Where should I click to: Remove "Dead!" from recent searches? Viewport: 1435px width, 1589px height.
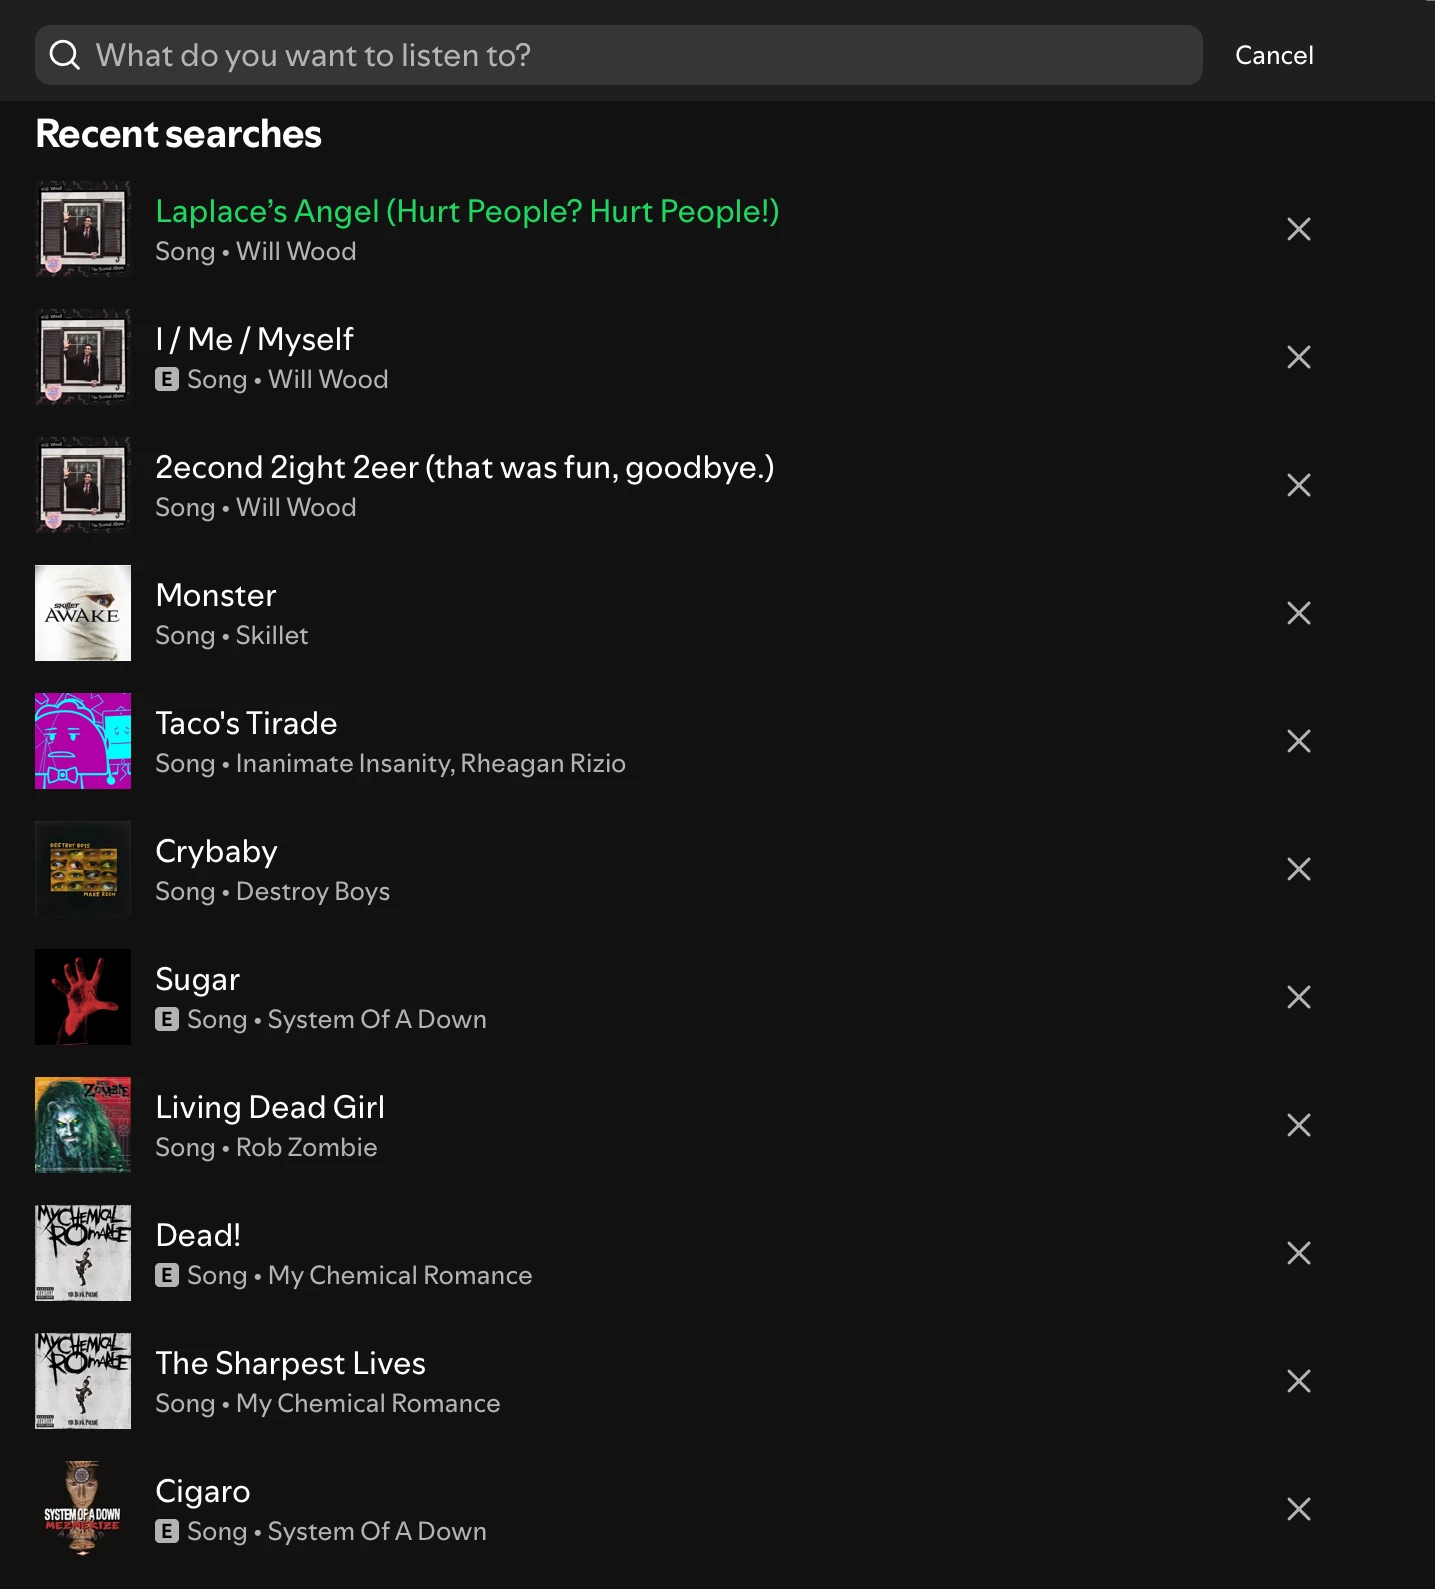point(1298,1253)
